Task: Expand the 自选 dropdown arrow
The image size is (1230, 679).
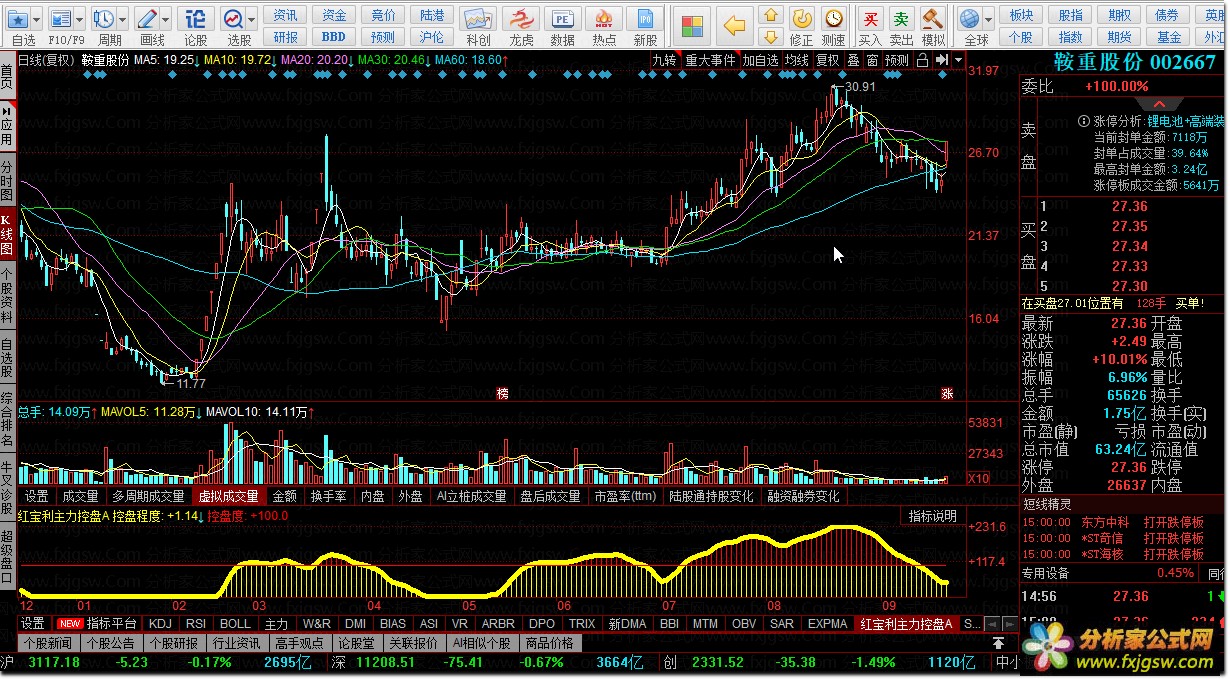Action: pos(37,19)
